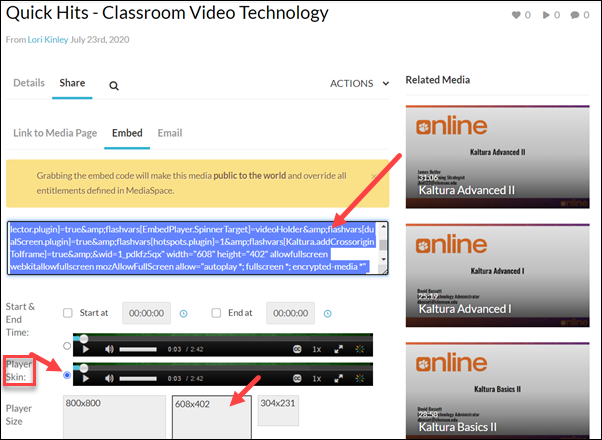Click CC captions icon on first skin preview
The height and width of the screenshot is (440, 602).
(x=297, y=349)
